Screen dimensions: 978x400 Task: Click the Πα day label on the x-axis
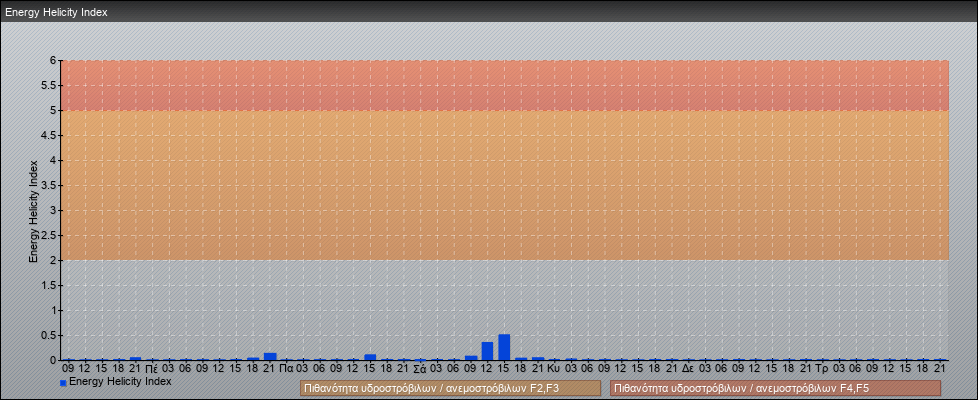click(286, 368)
